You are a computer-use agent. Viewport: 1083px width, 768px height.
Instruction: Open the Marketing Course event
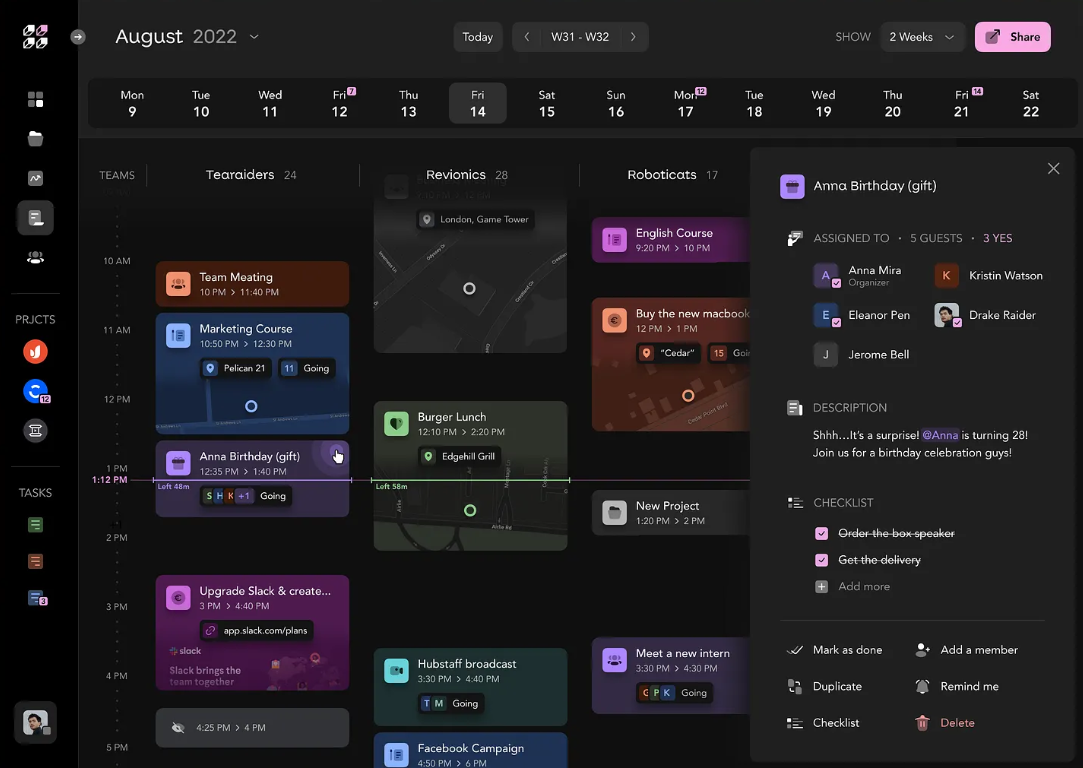click(x=252, y=373)
